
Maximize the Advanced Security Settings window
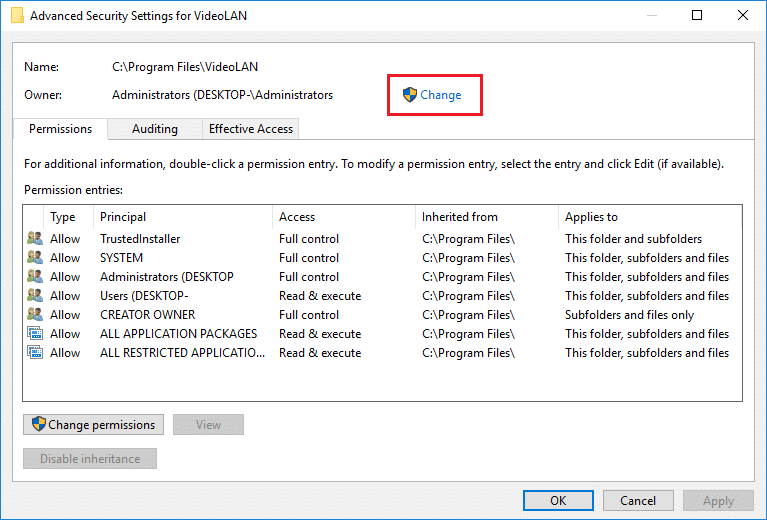point(697,15)
